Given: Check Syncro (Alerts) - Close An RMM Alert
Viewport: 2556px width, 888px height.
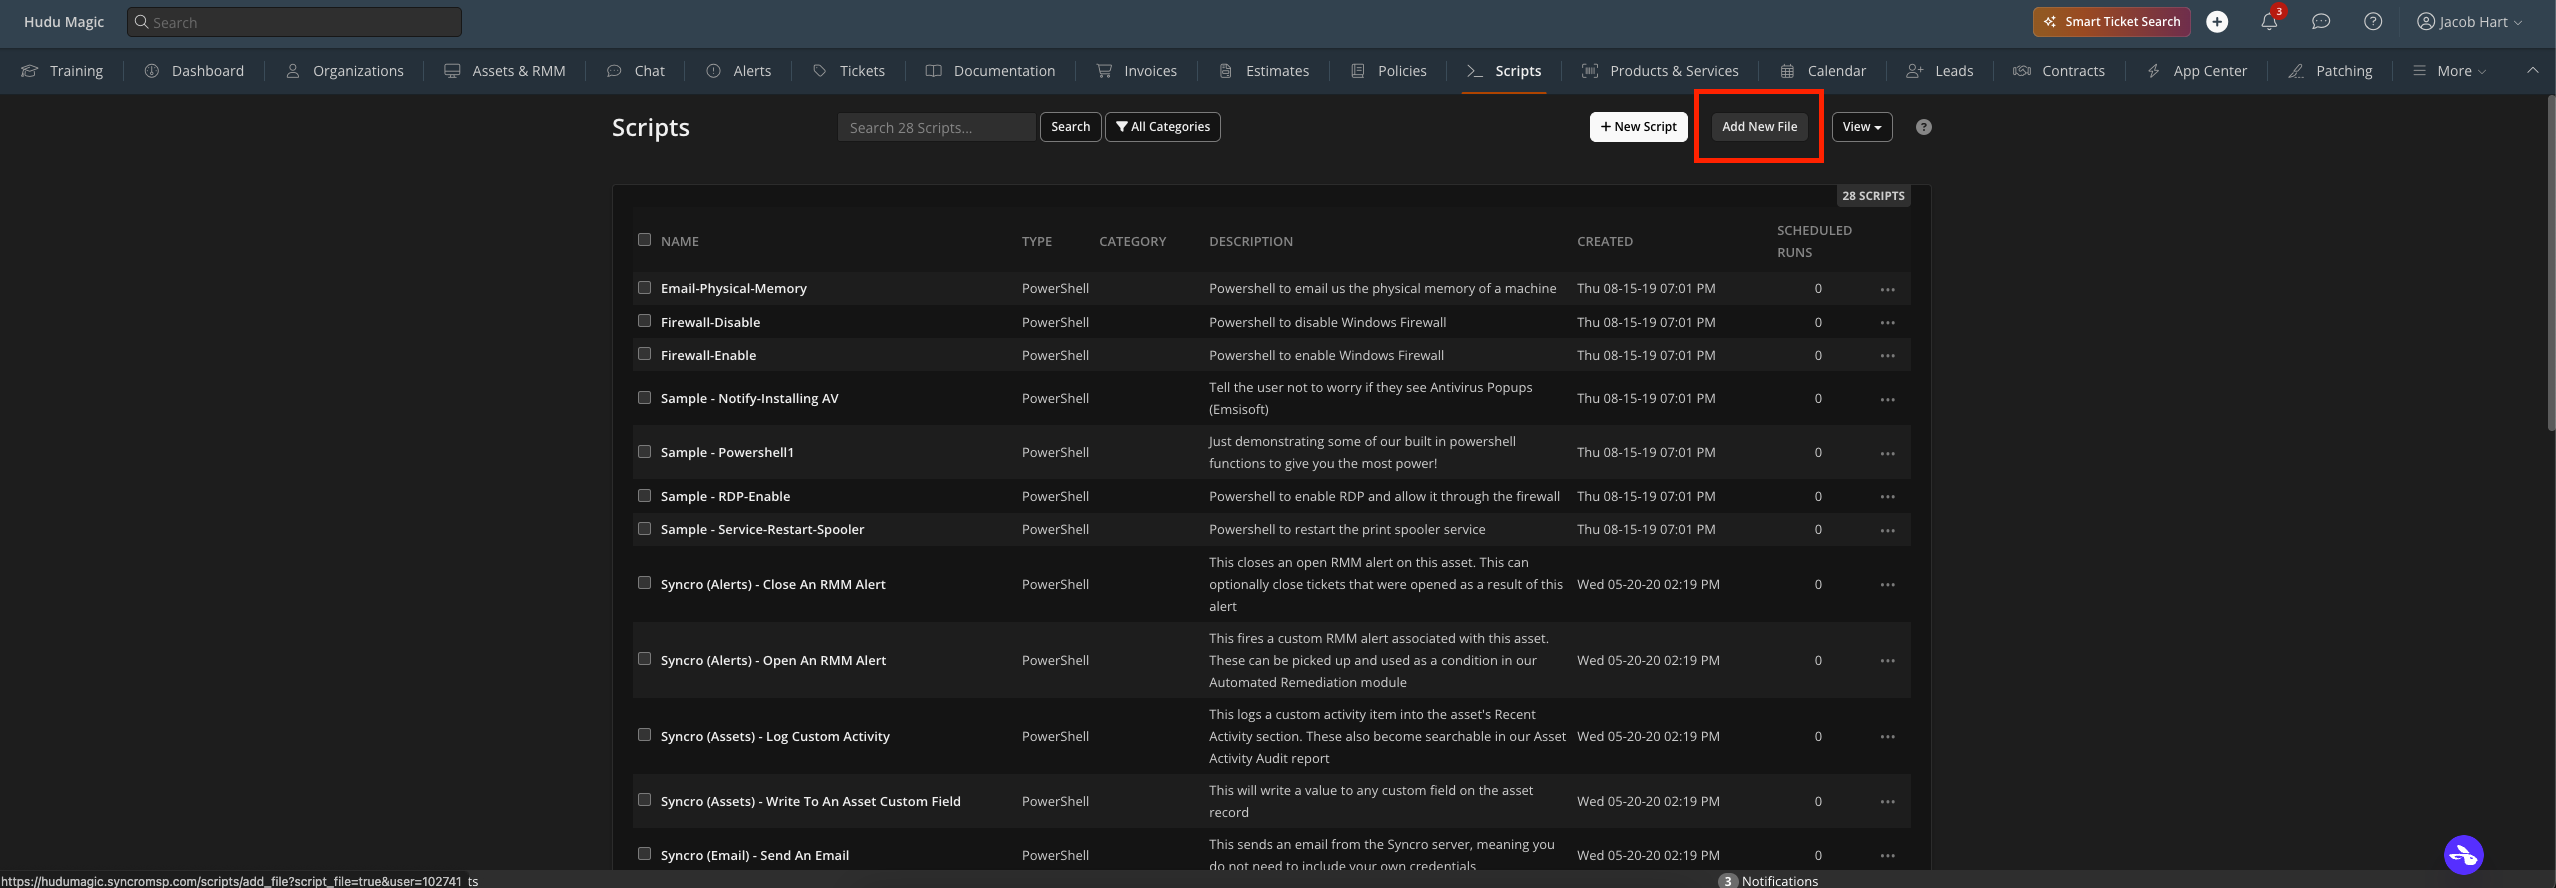Looking at the screenshot, I should tap(644, 583).
